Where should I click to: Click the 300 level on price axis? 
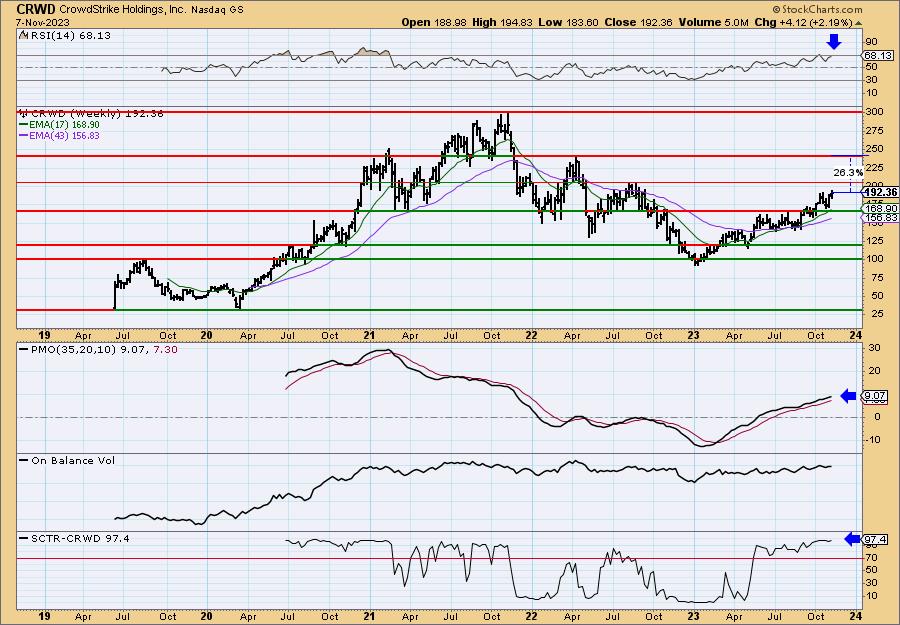(x=875, y=112)
